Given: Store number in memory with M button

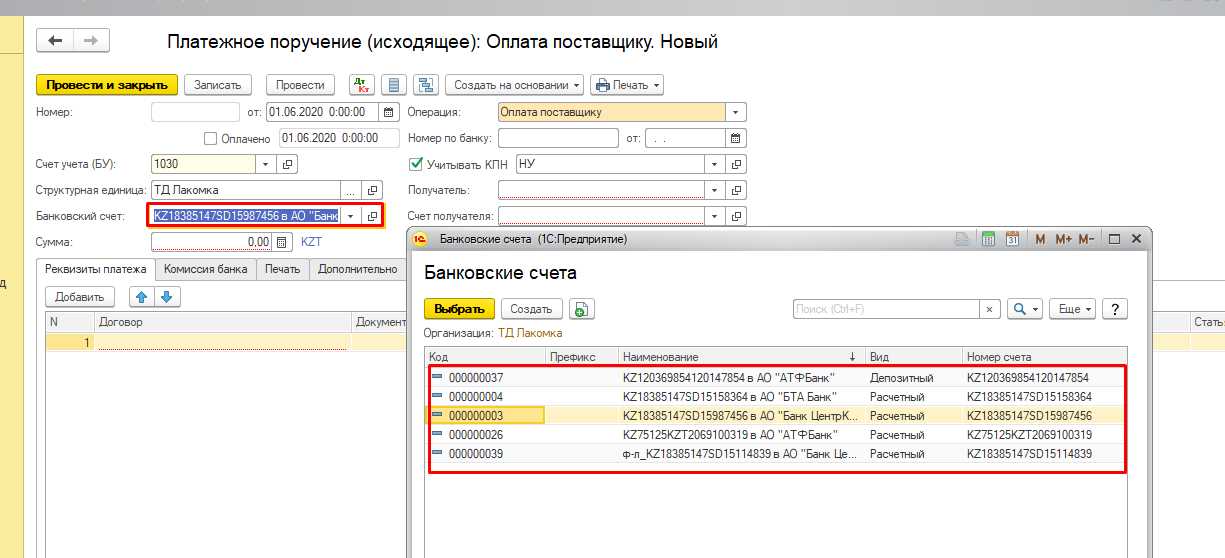Looking at the screenshot, I should 1040,239.
